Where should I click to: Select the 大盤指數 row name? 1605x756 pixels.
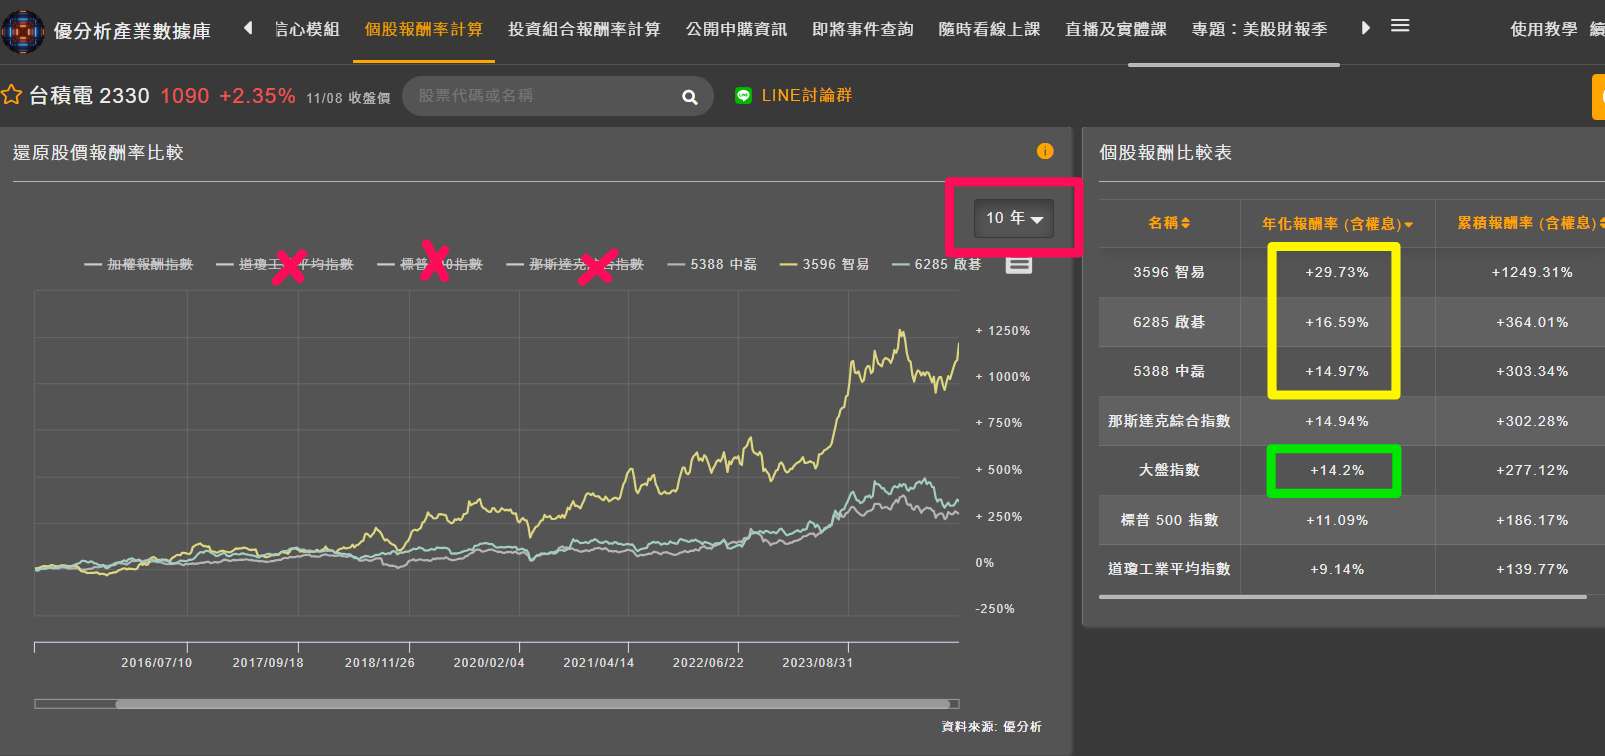(x=1169, y=470)
